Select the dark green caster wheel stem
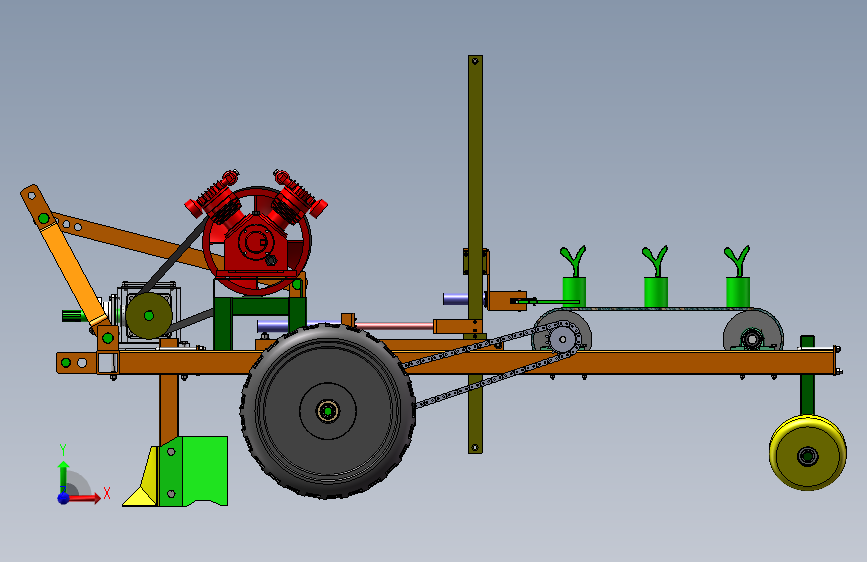 [807, 376]
